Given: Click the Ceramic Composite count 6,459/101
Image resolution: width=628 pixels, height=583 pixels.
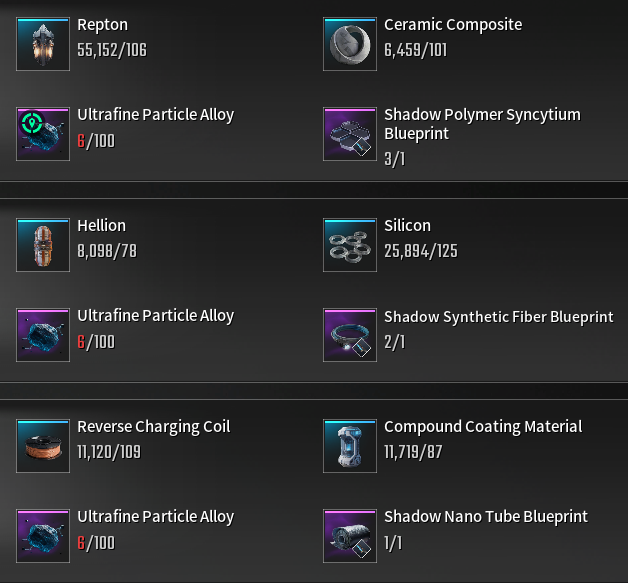Looking at the screenshot, I should tap(416, 50).
